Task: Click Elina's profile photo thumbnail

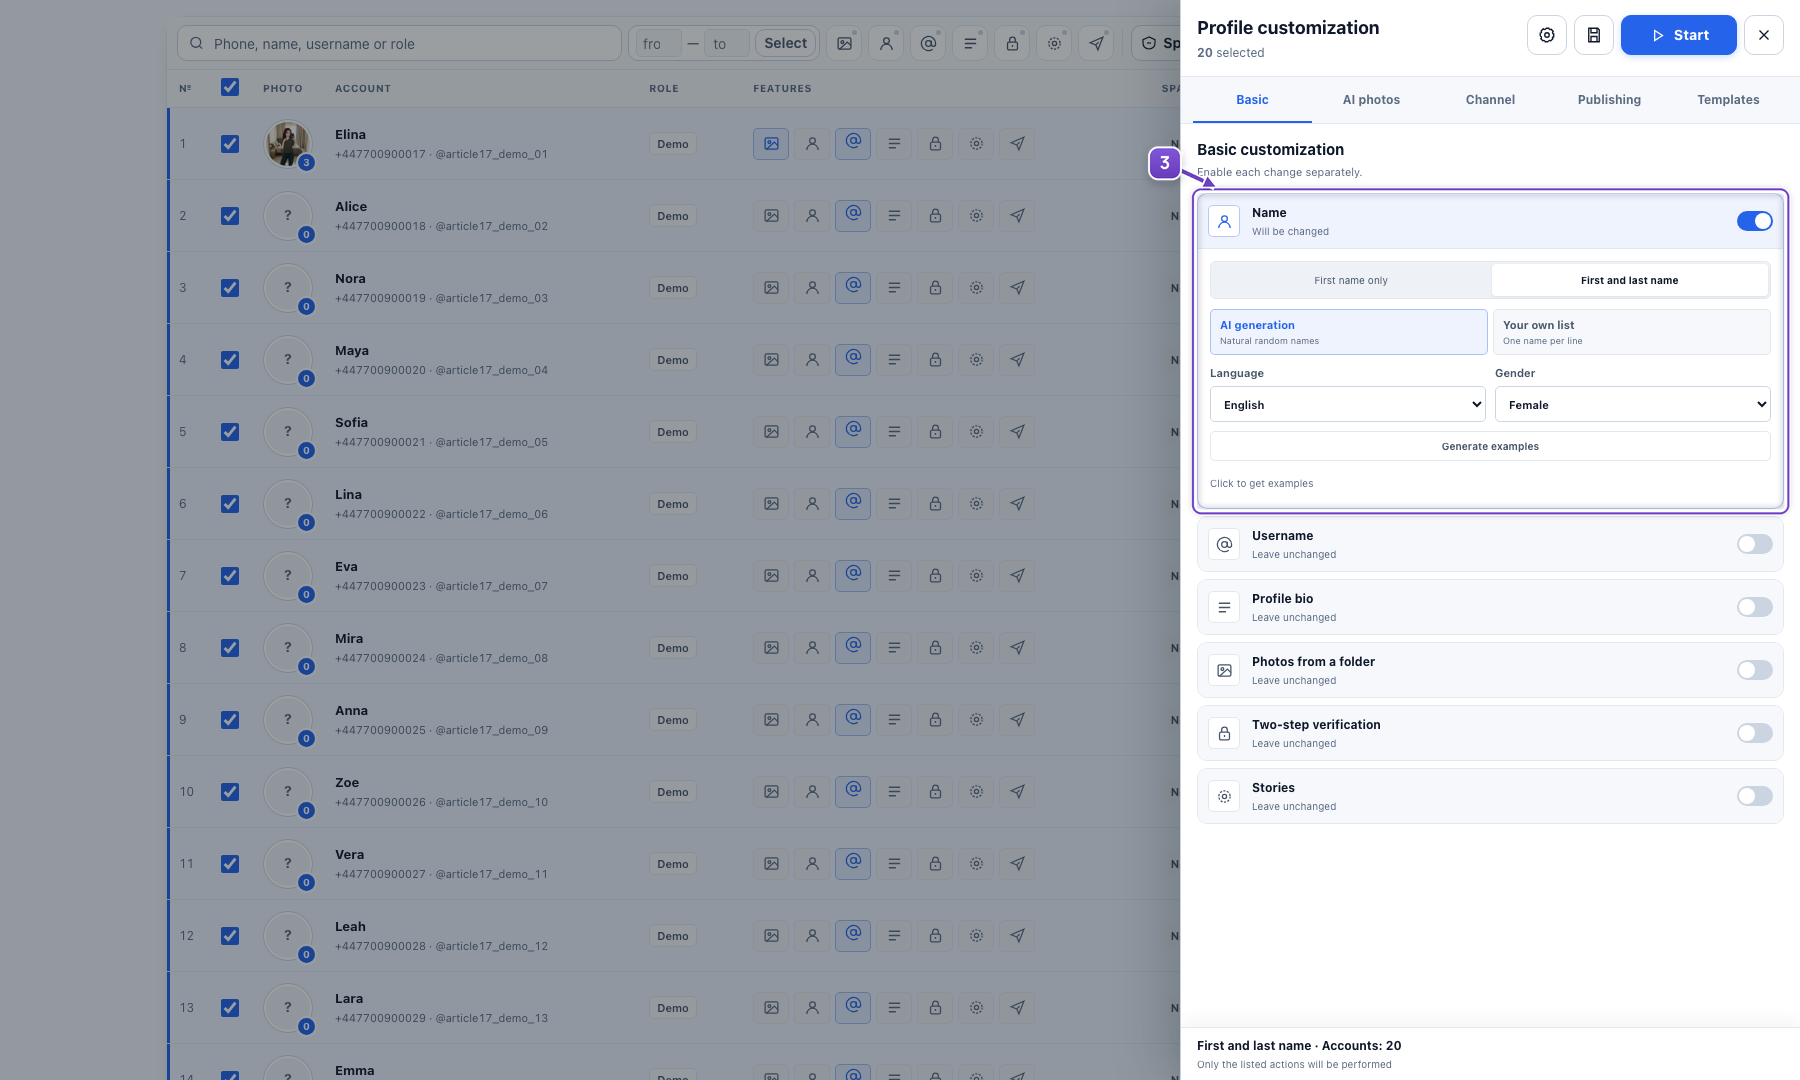Action: tap(288, 144)
